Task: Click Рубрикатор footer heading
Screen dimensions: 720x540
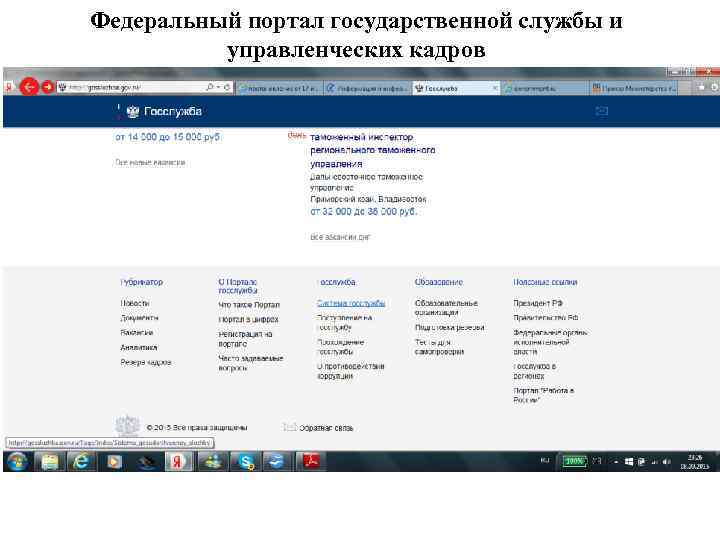Action: pos(141,282)
